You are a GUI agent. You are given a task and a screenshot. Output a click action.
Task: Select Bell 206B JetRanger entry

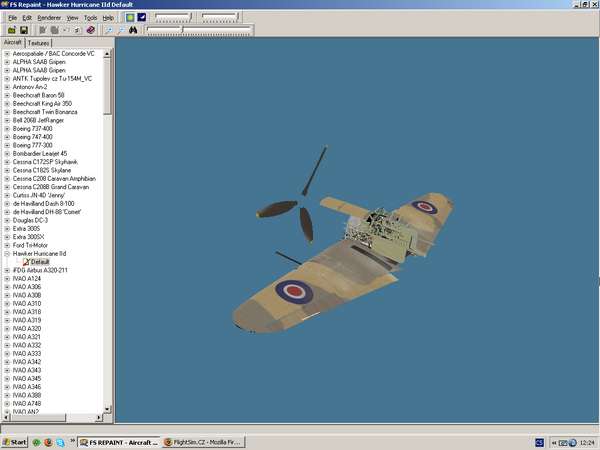click(x=38, y=121)
